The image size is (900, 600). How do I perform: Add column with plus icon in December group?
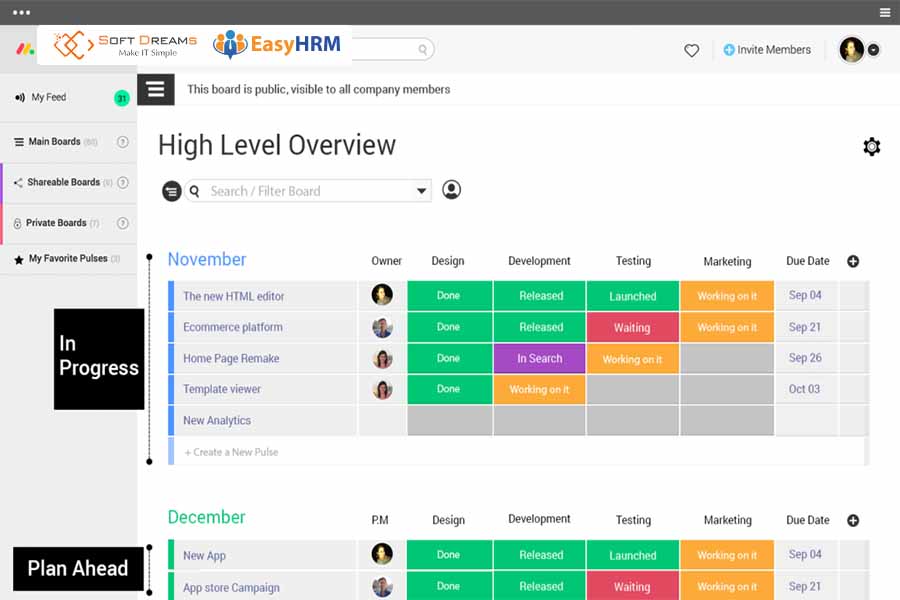[x=853, y=520]
